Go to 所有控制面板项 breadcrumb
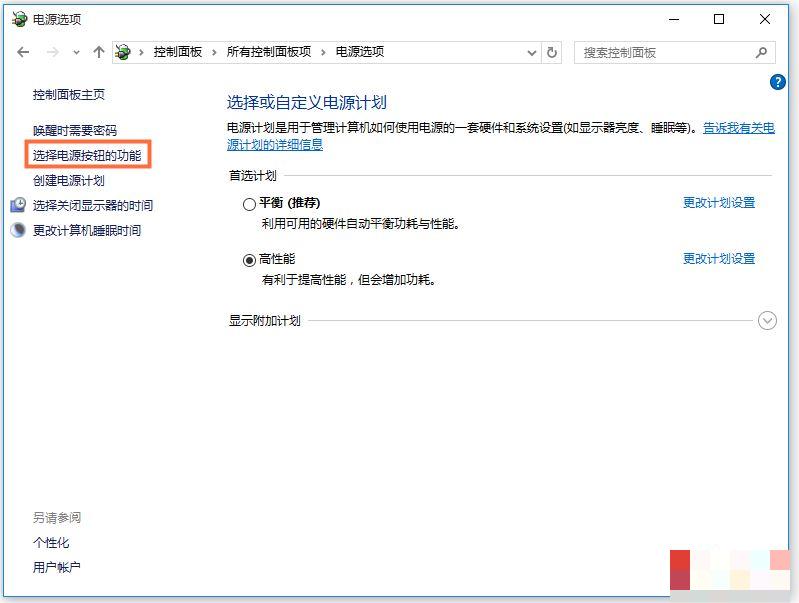 [x=269, y=52]
